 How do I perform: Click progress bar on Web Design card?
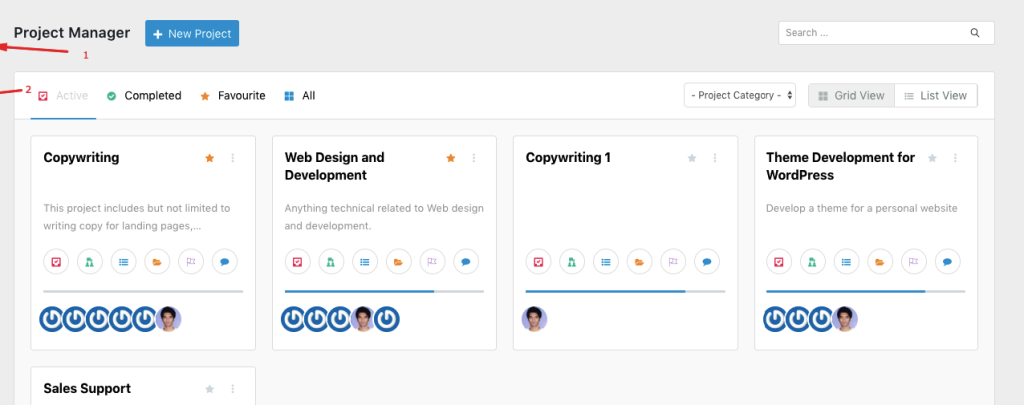tap(385, 291)
